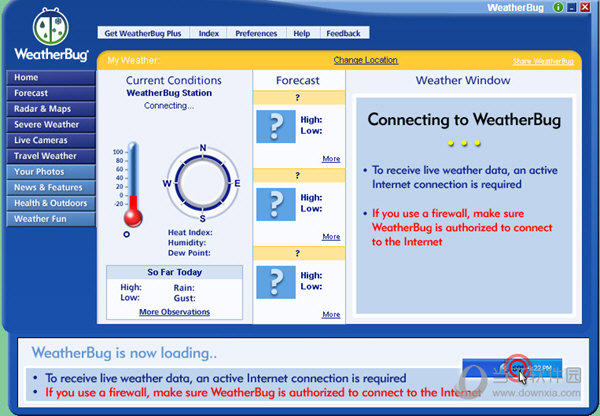
Task: Click the Current Conditions heading
Action: 174,80
